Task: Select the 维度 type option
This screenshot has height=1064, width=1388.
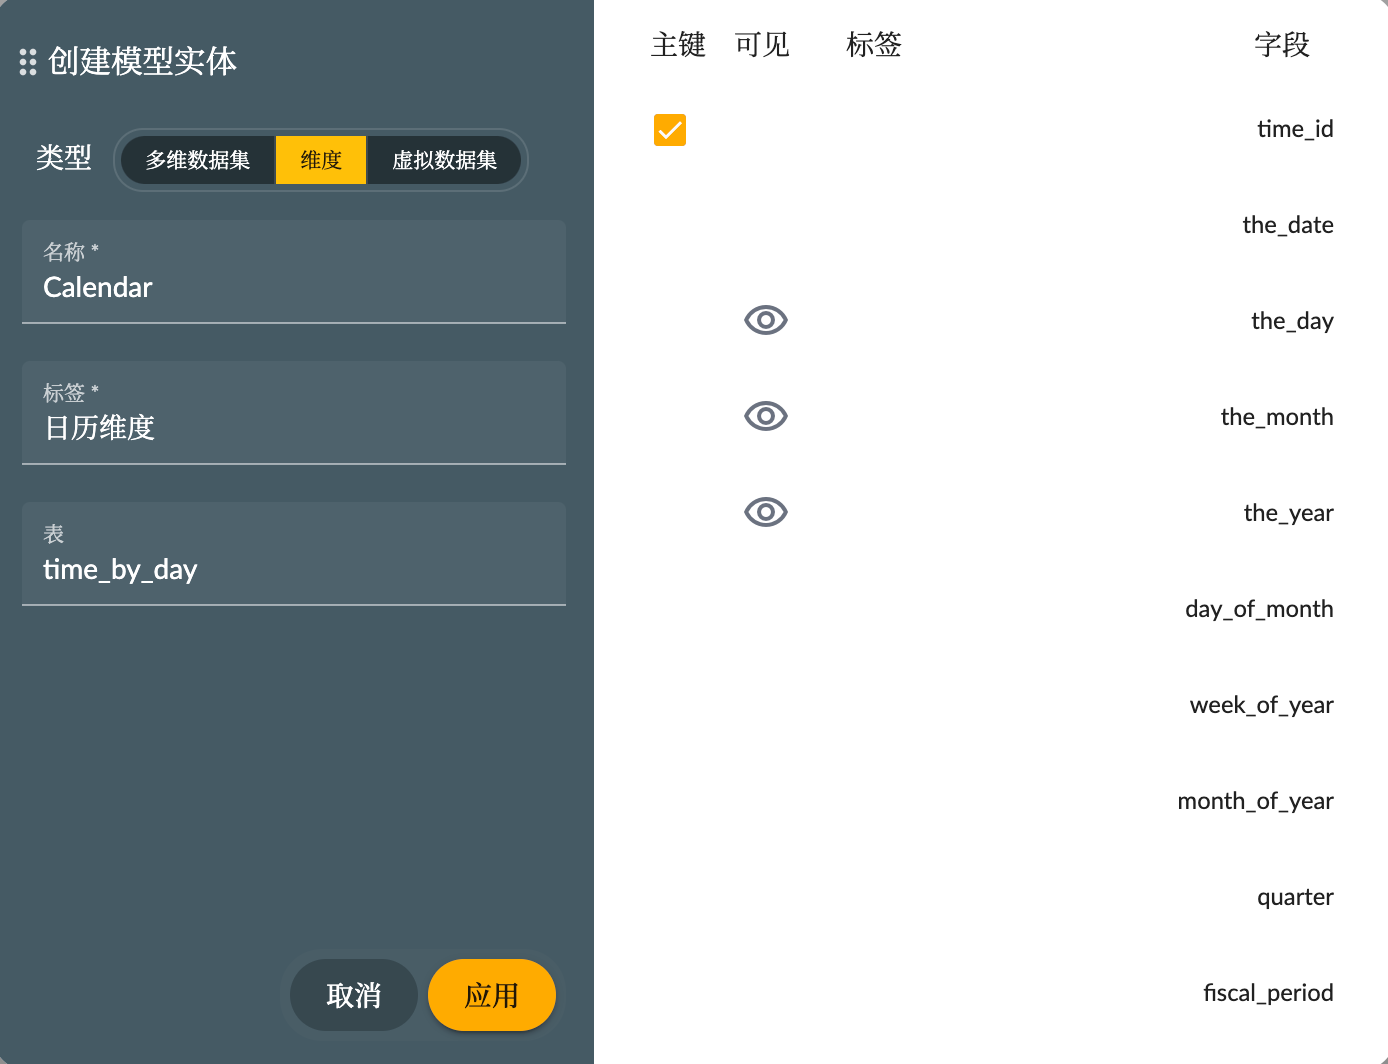Action: coord(320,160)
